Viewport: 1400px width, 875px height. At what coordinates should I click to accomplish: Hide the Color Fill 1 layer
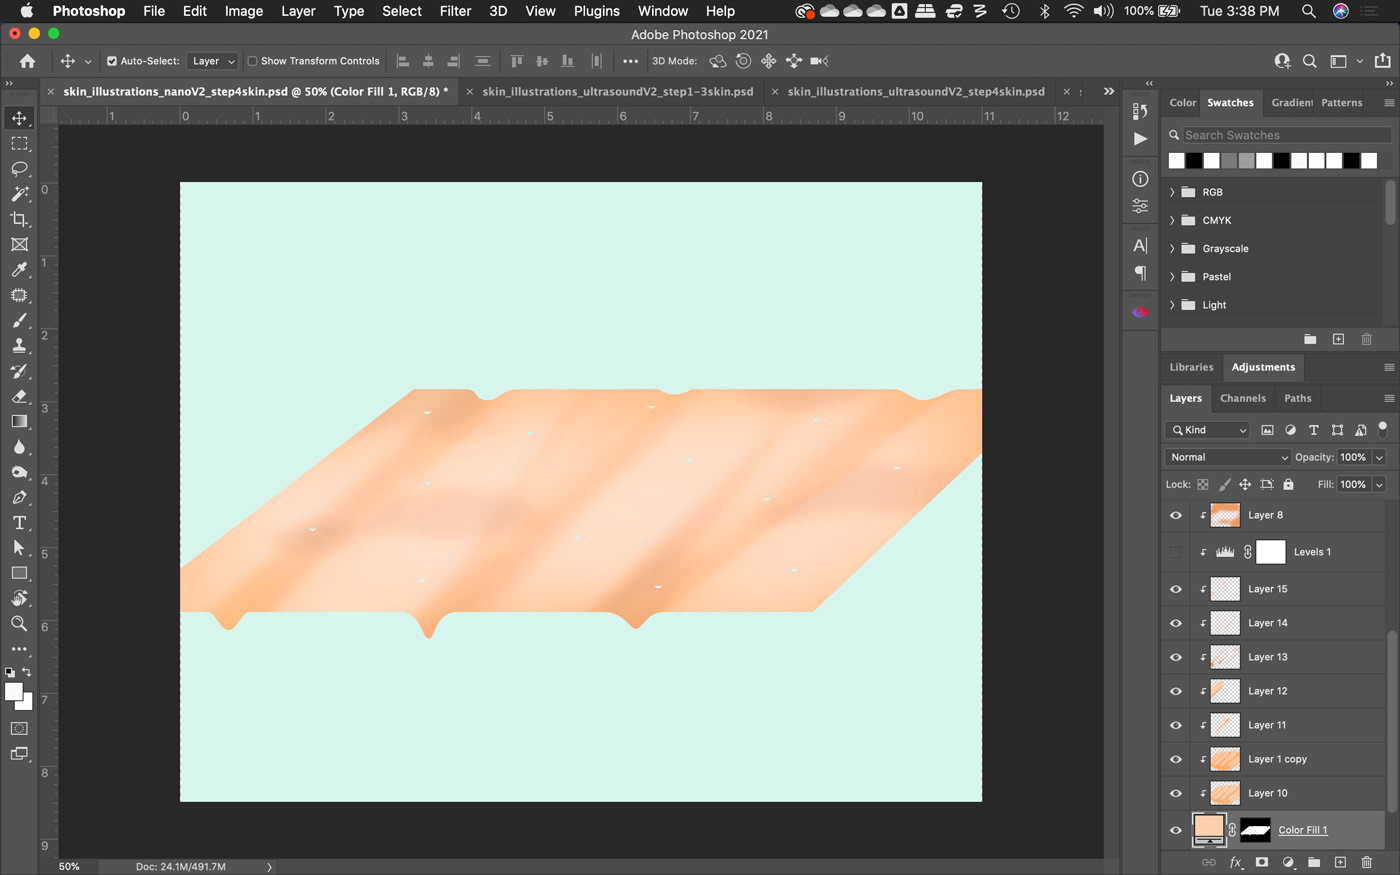1176,830
